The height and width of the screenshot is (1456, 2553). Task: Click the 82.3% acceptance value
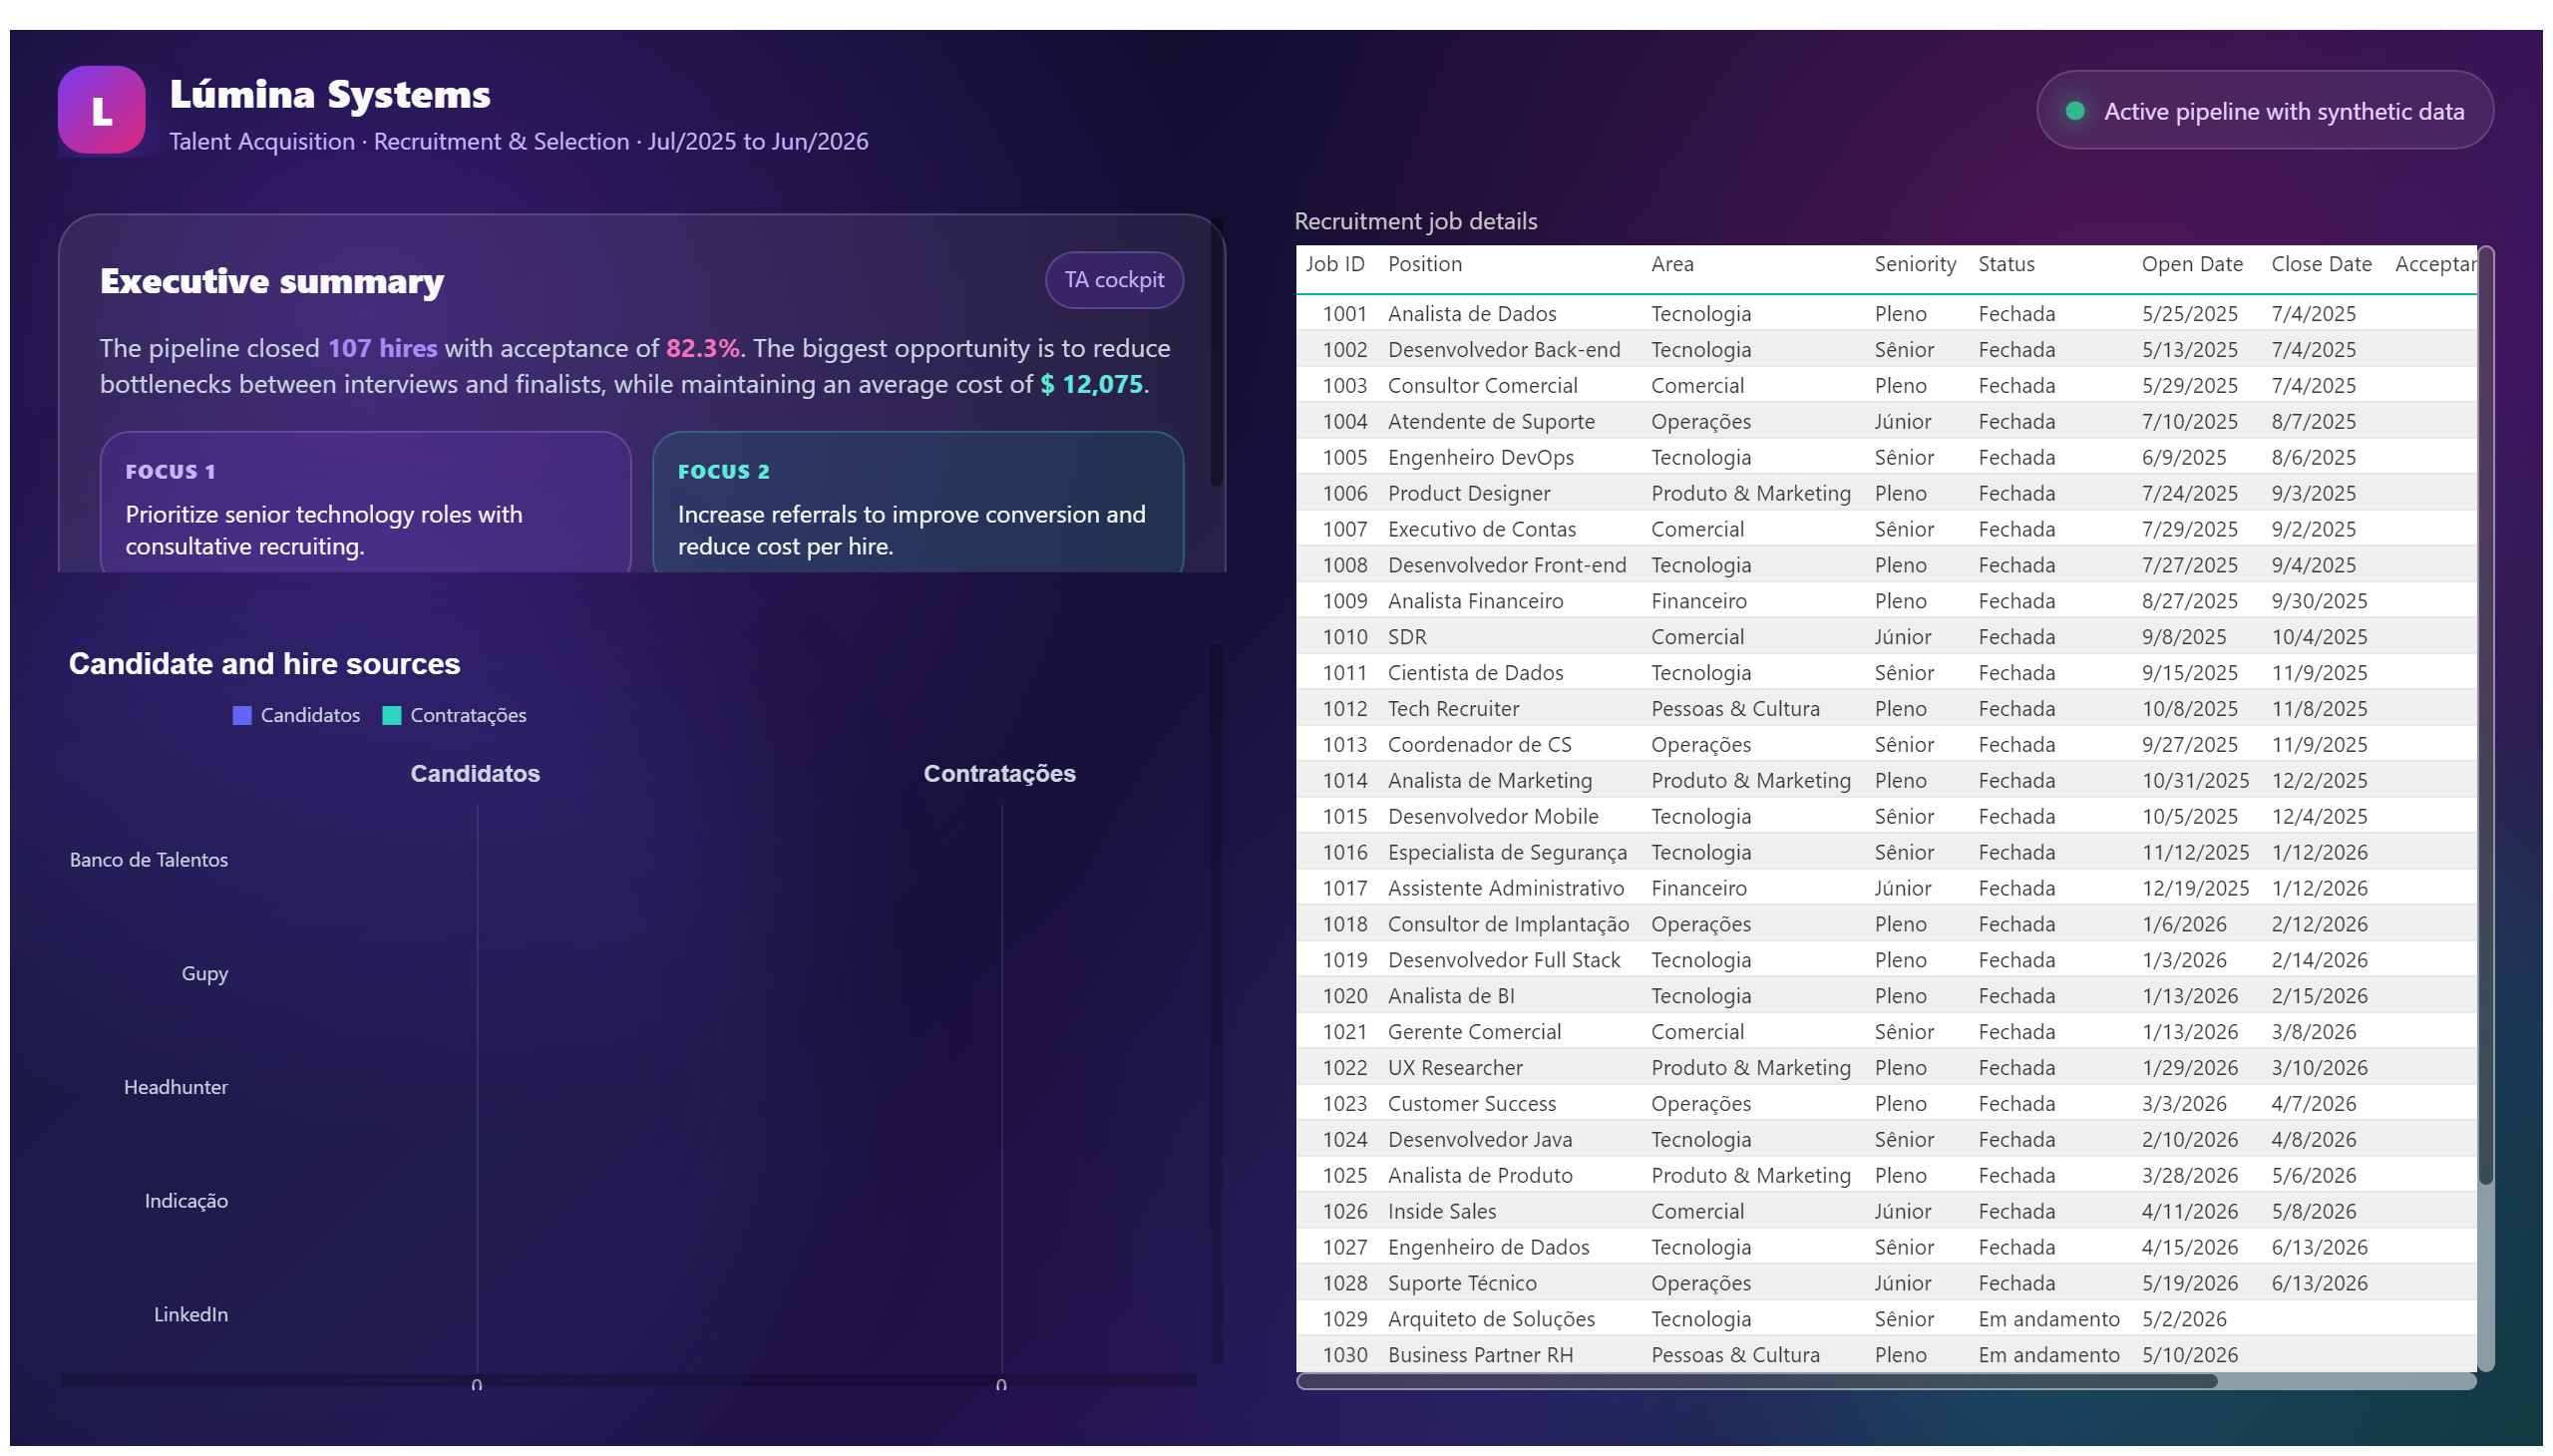point(702,348)
